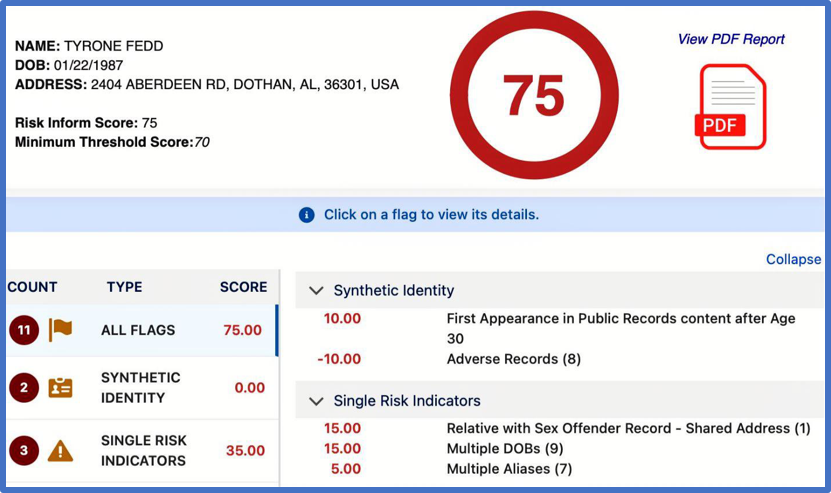Select the SINGLE RISK INDICATORS row label
831x493 pixels.
(144, 451)
